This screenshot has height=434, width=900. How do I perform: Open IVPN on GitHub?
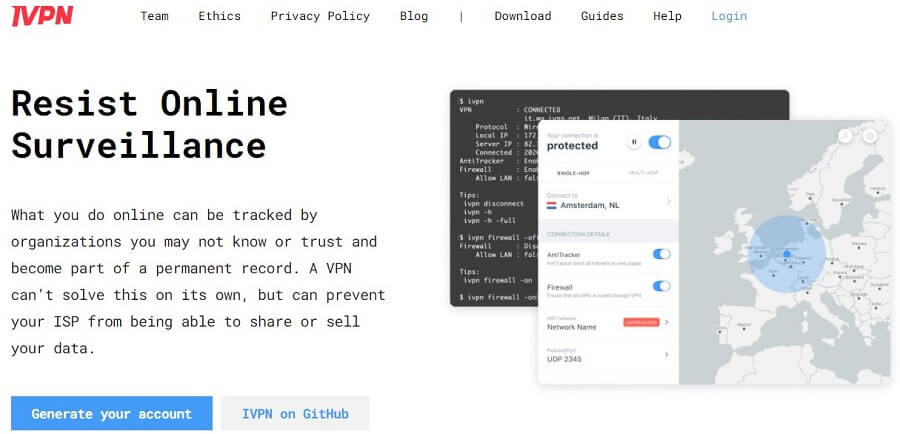[x=295, y=413]
